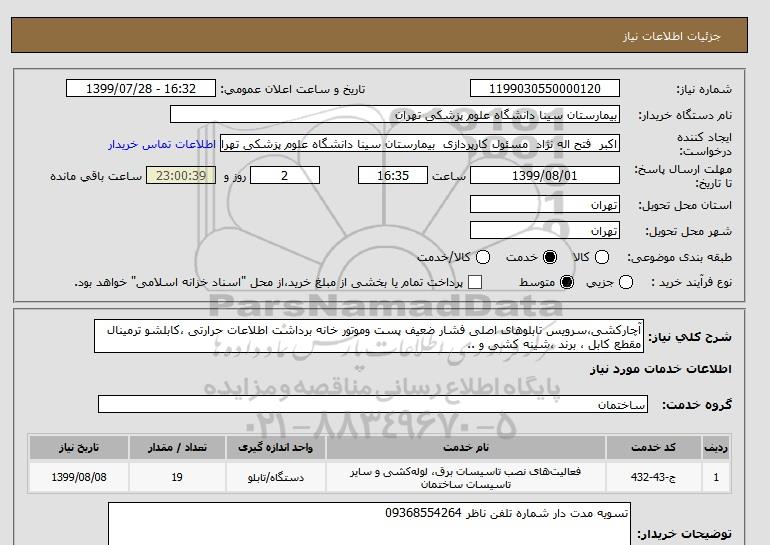Click the delivery province field تهران
The height and width of the screenshot is (545, 770).
[x=545, y=205]
